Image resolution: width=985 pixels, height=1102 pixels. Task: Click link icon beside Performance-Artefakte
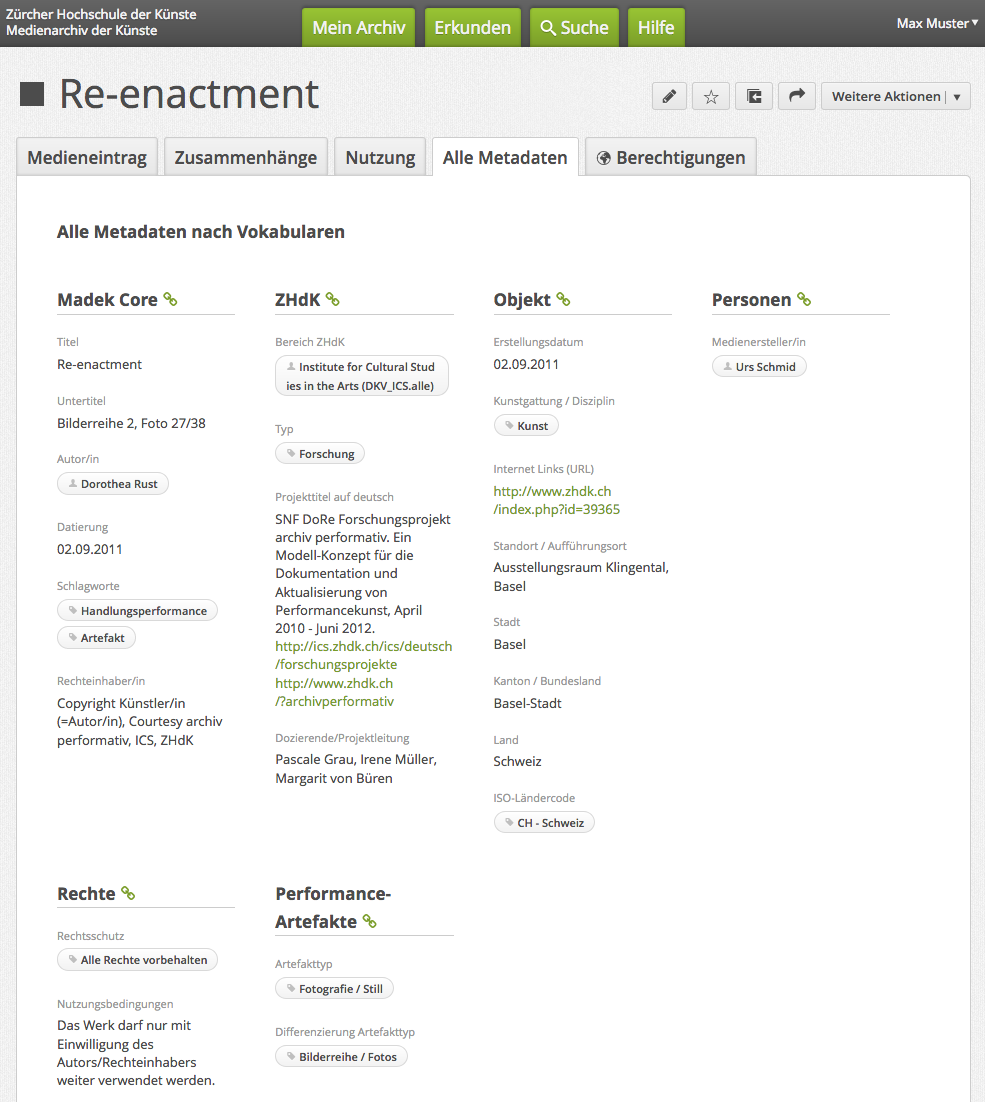click(x=370, y=921)
